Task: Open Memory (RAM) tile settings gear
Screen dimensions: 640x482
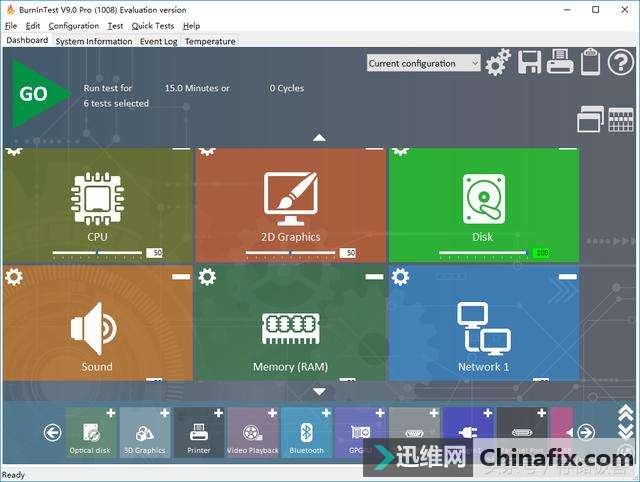Action: [x=207, y=277]
